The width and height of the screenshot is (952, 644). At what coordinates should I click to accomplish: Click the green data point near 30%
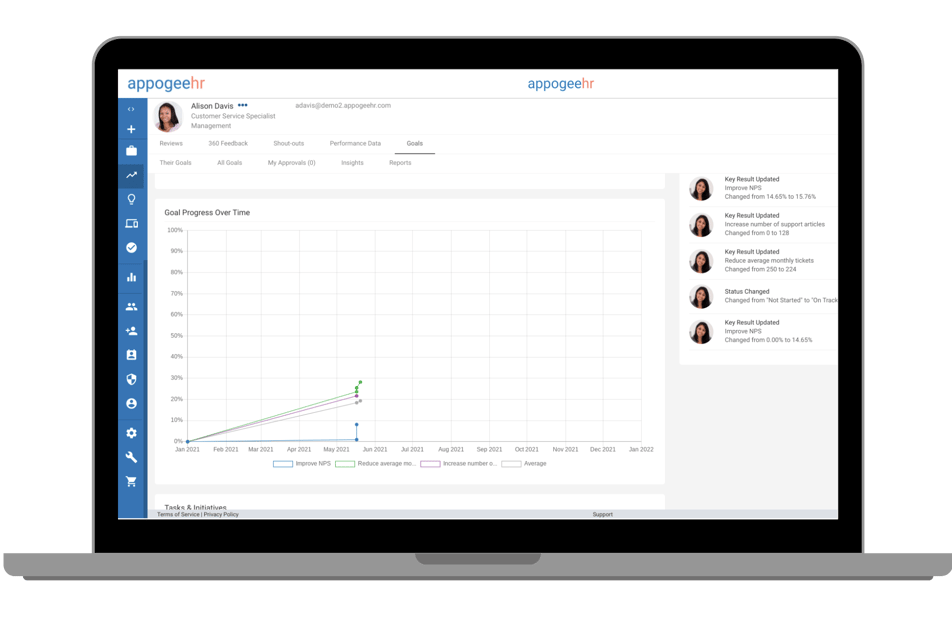tap(360, 382)
